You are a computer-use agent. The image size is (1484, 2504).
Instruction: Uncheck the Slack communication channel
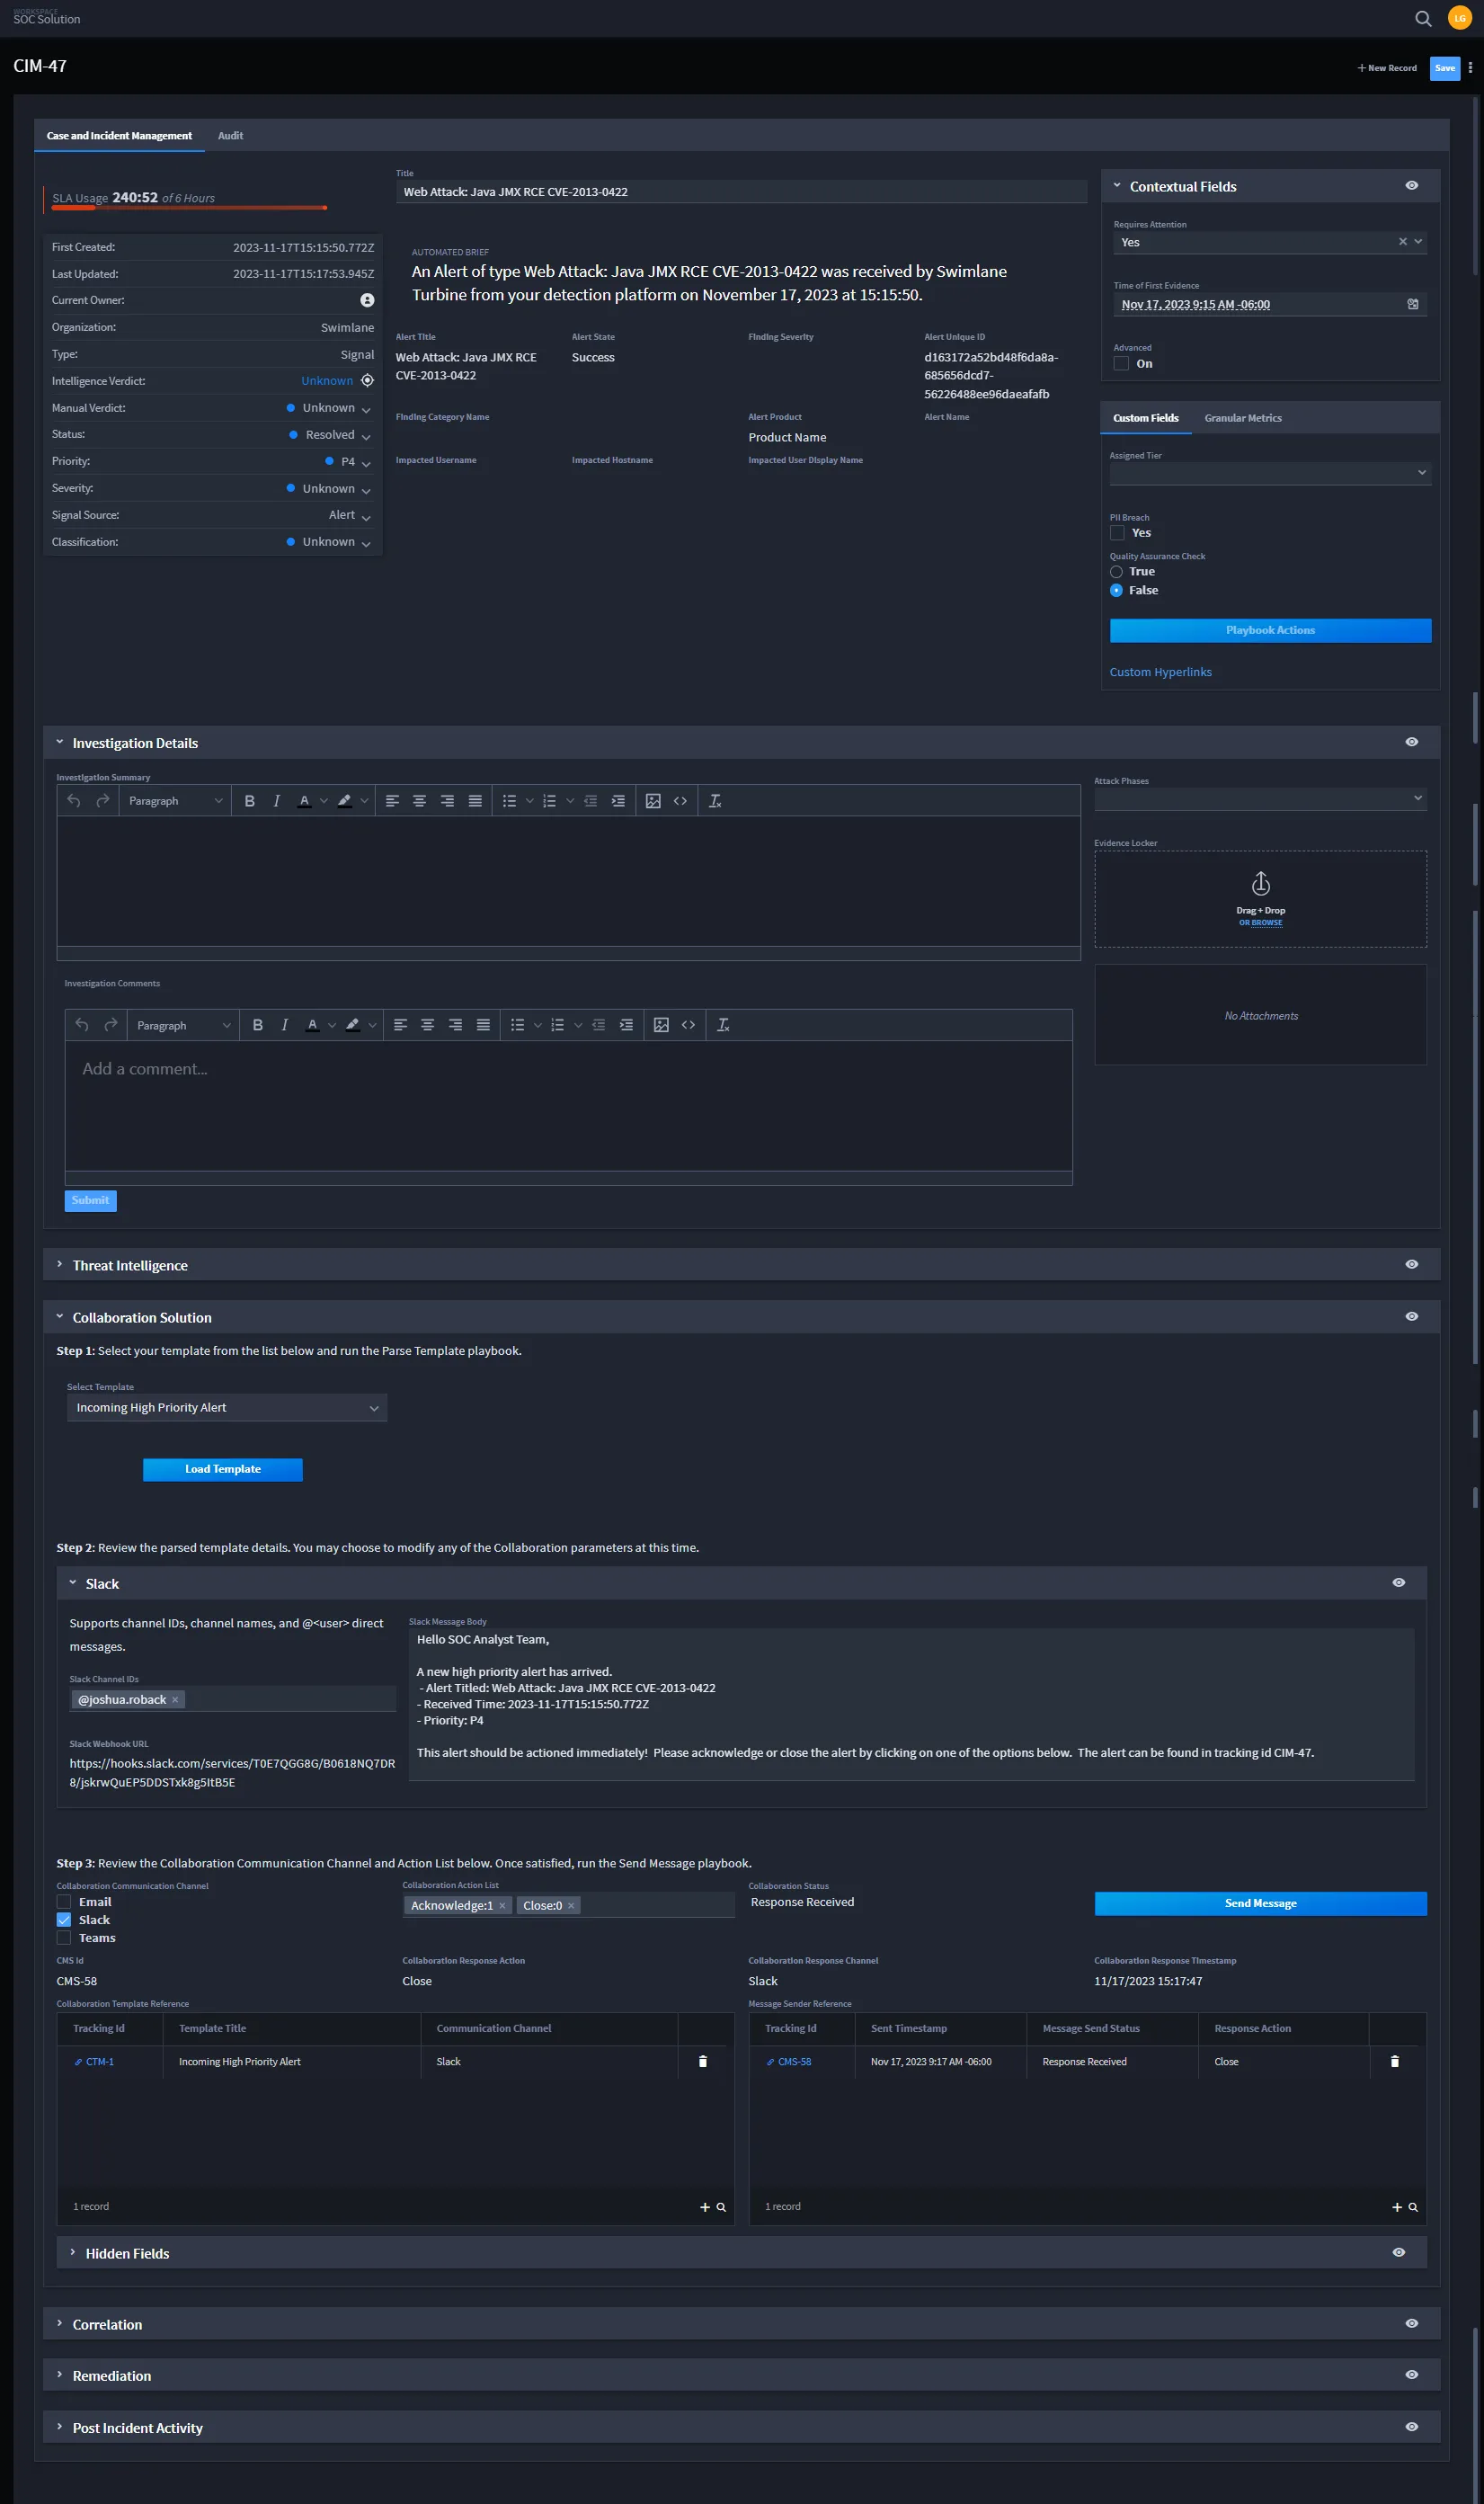[x=64, y=1920]
